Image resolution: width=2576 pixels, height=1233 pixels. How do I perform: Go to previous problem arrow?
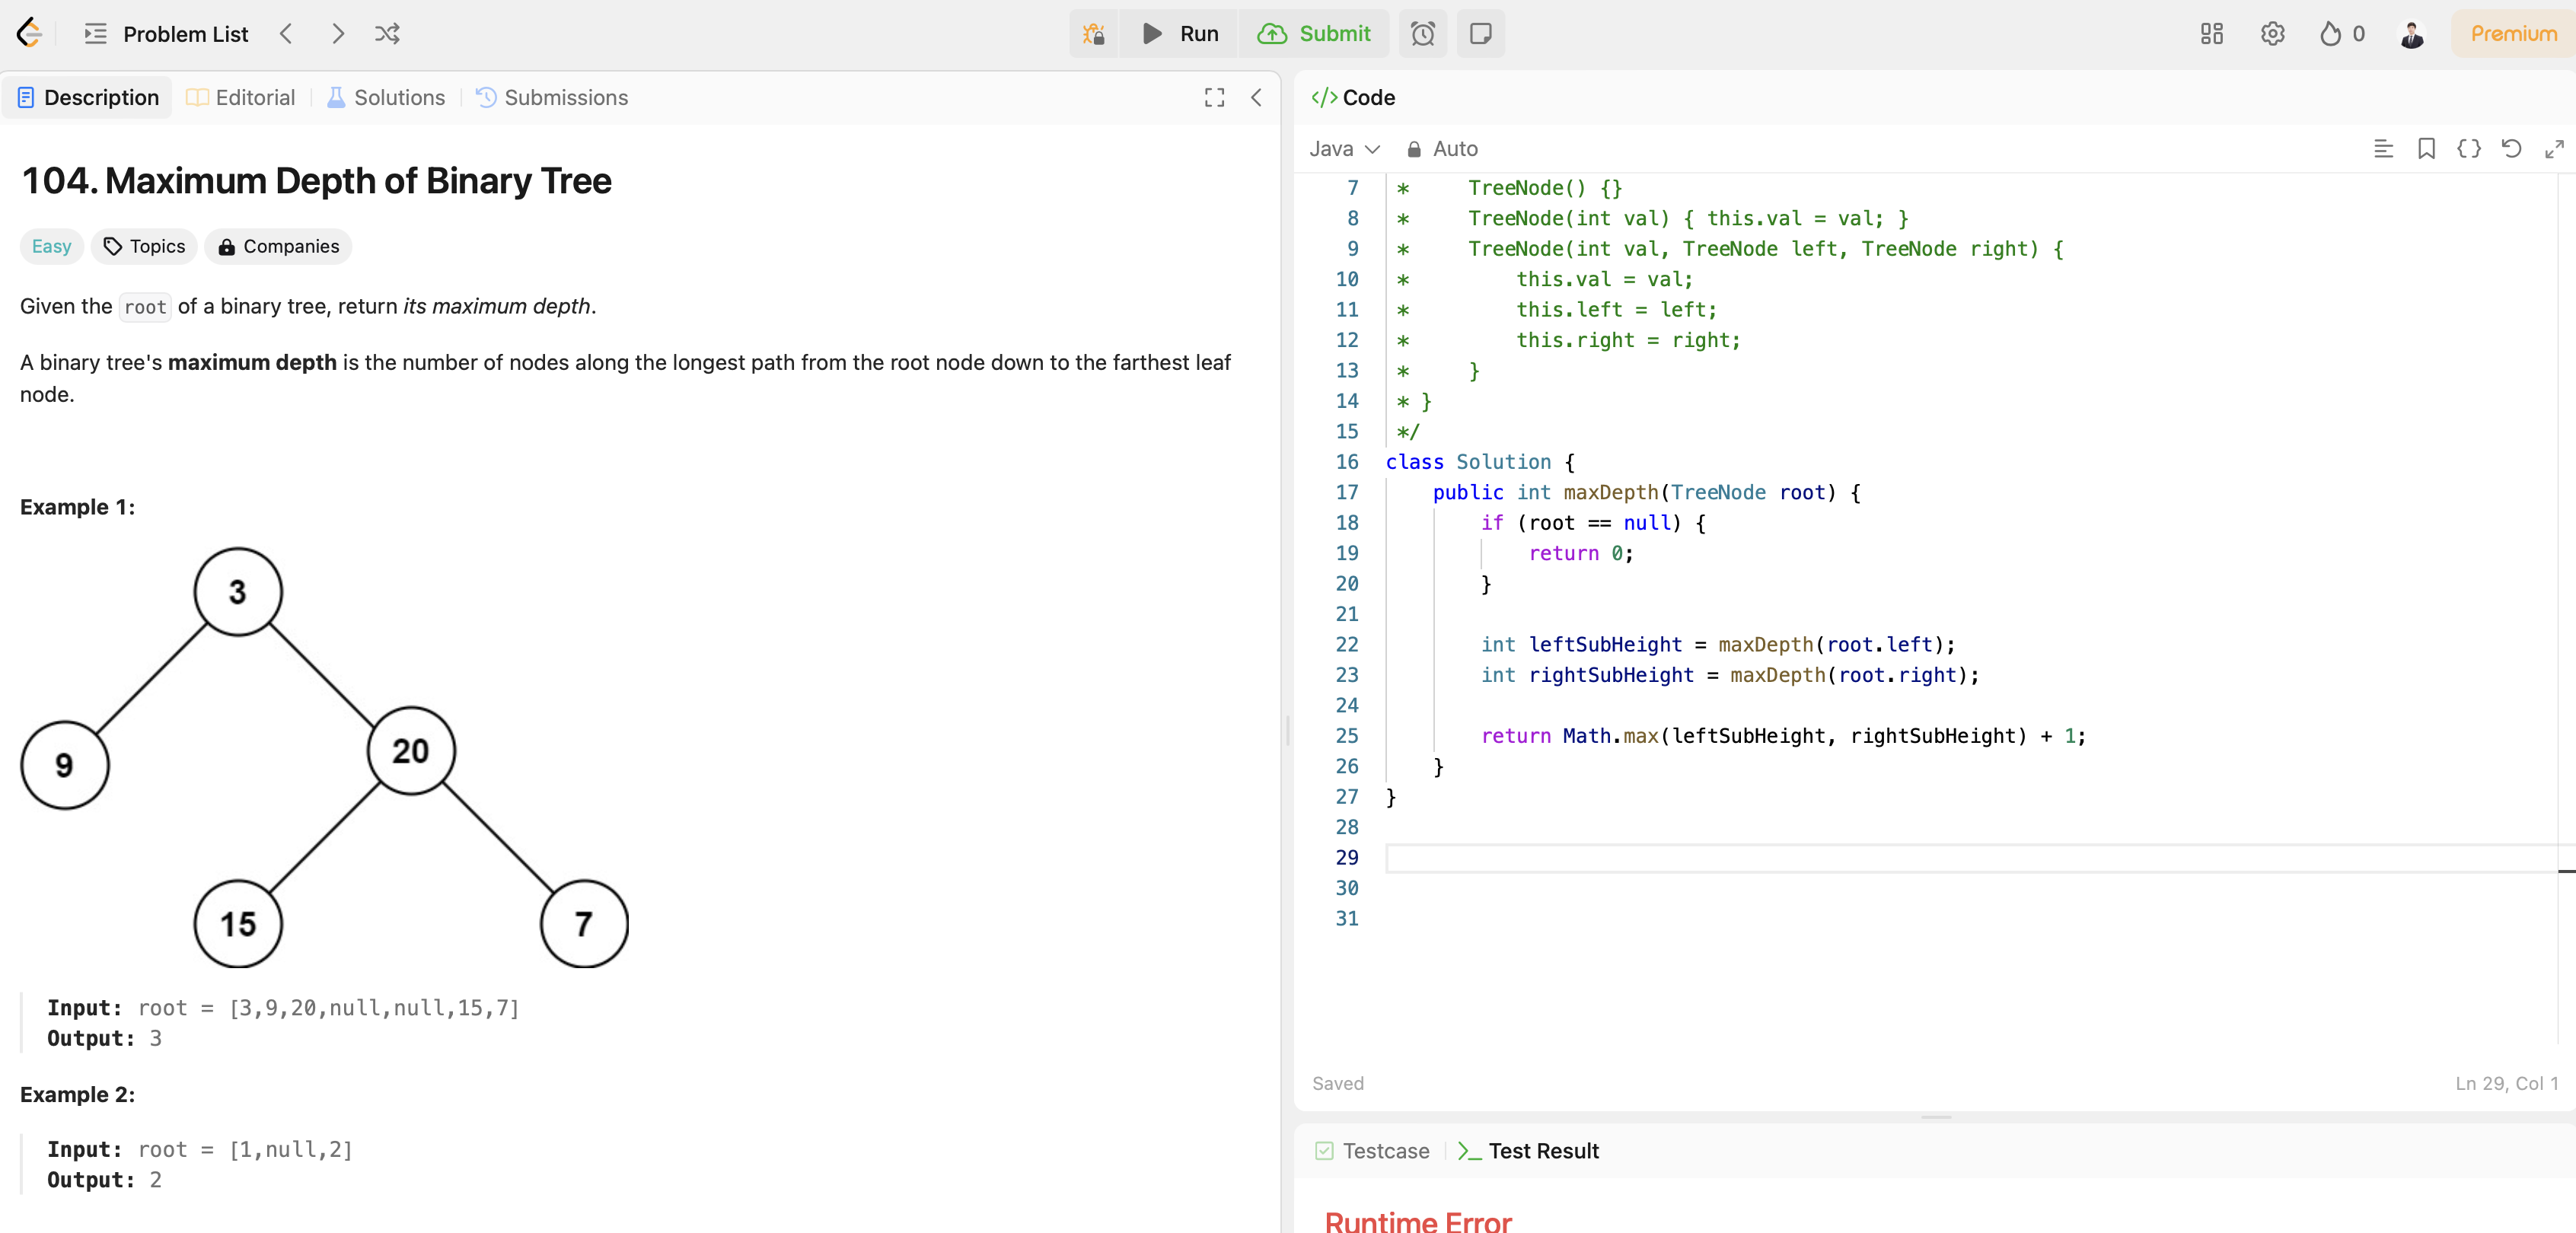point(286,34)
